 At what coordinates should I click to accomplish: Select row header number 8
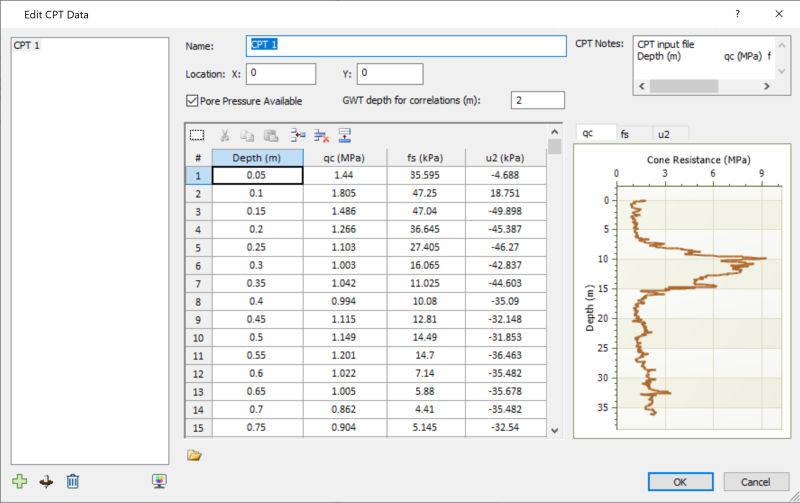point(198,302)
